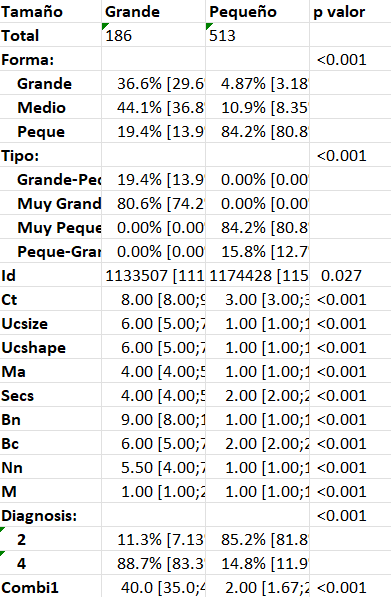
Task: Select cell containing 513 total
Action: coord(257,35)
